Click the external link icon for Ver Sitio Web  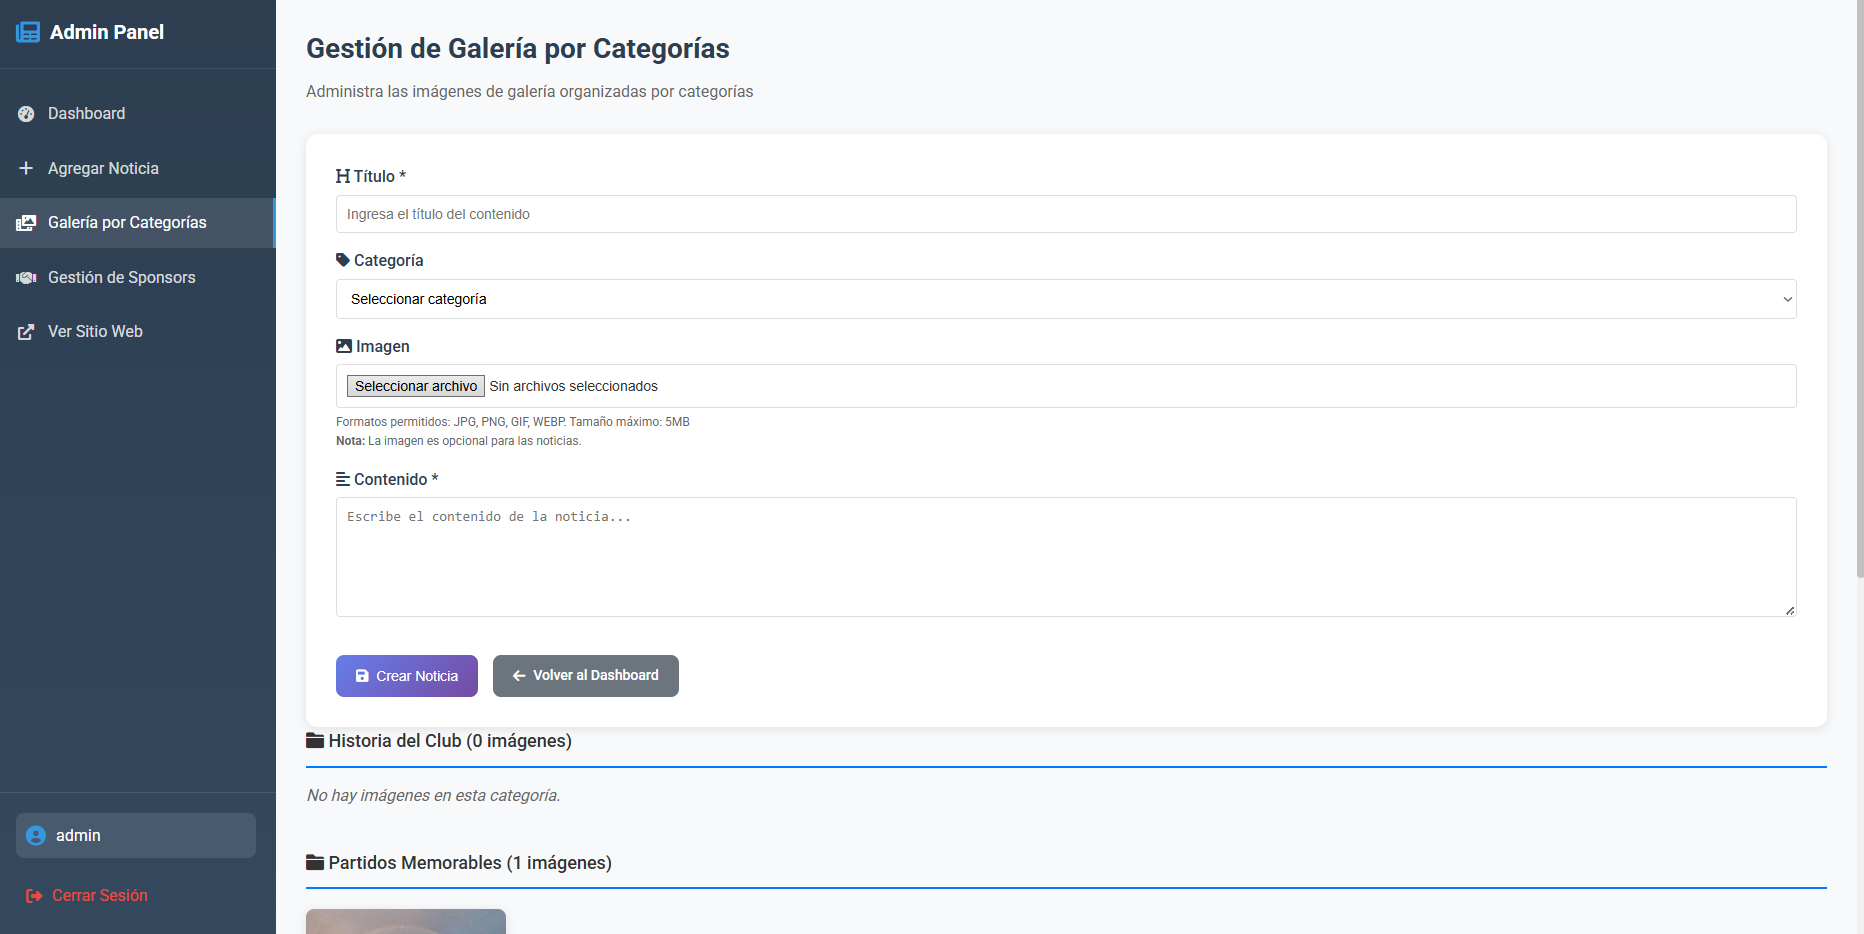point(26,332)
